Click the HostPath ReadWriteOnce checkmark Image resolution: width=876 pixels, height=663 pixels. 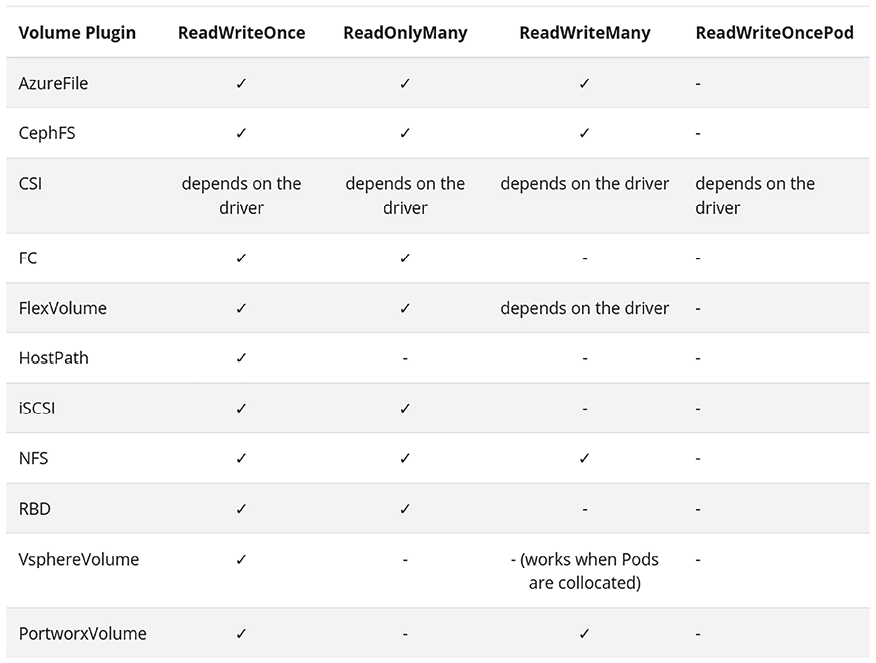pyautogui.click(x=241, y=359)
